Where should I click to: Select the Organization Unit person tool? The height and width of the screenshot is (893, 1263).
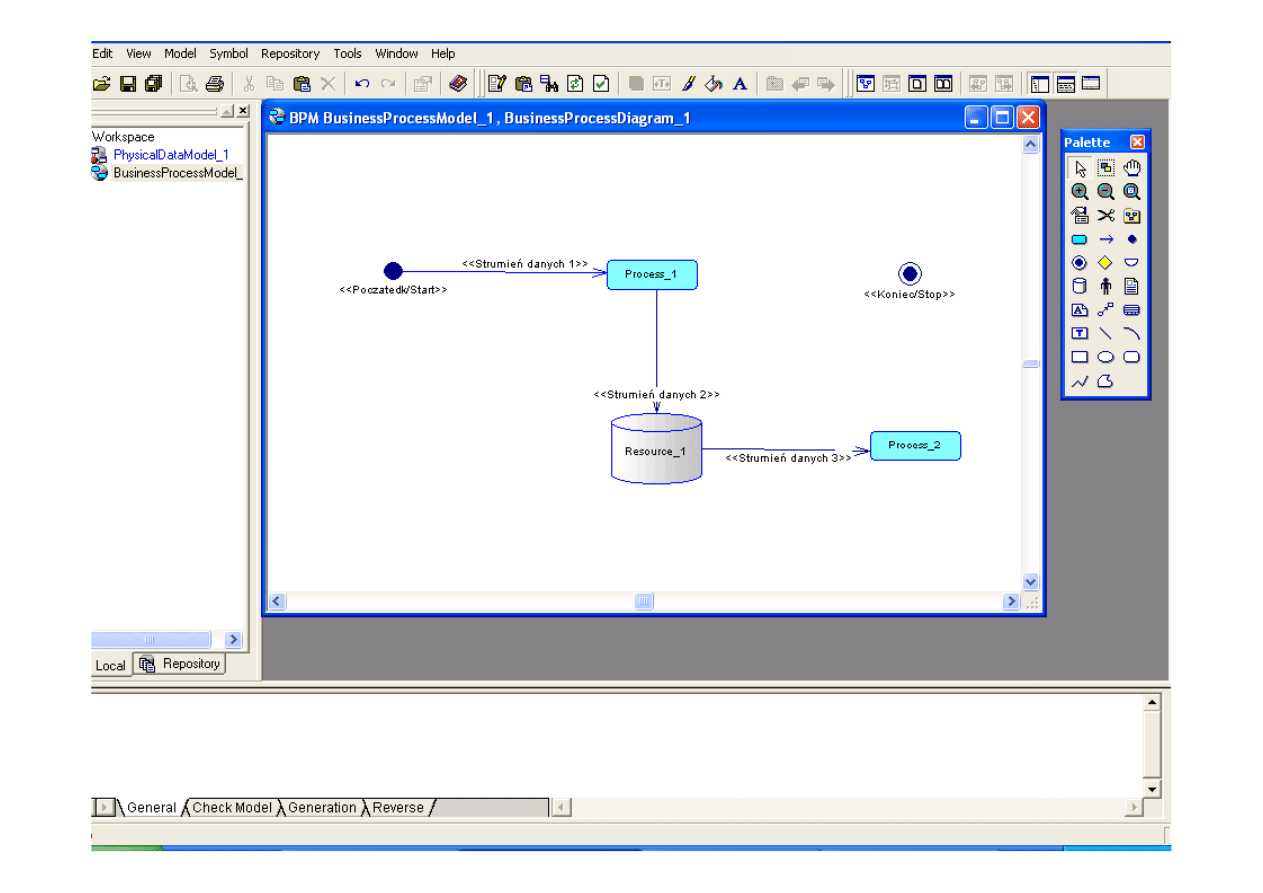(1105, 286)
